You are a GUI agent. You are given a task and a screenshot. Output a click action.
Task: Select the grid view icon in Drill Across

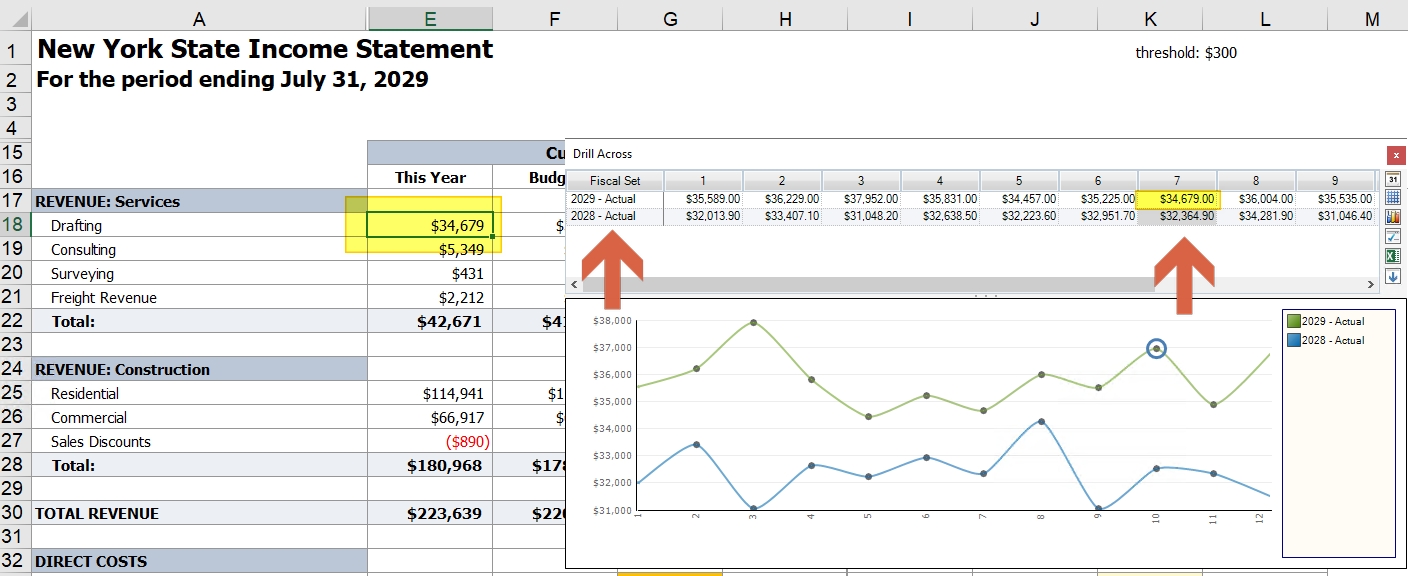pyautogui.click(x=1393, y=198)
